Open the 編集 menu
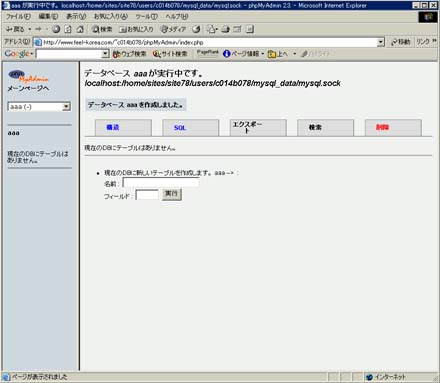The height and width of the screenshot is (383, 440). tap(48, 16)
